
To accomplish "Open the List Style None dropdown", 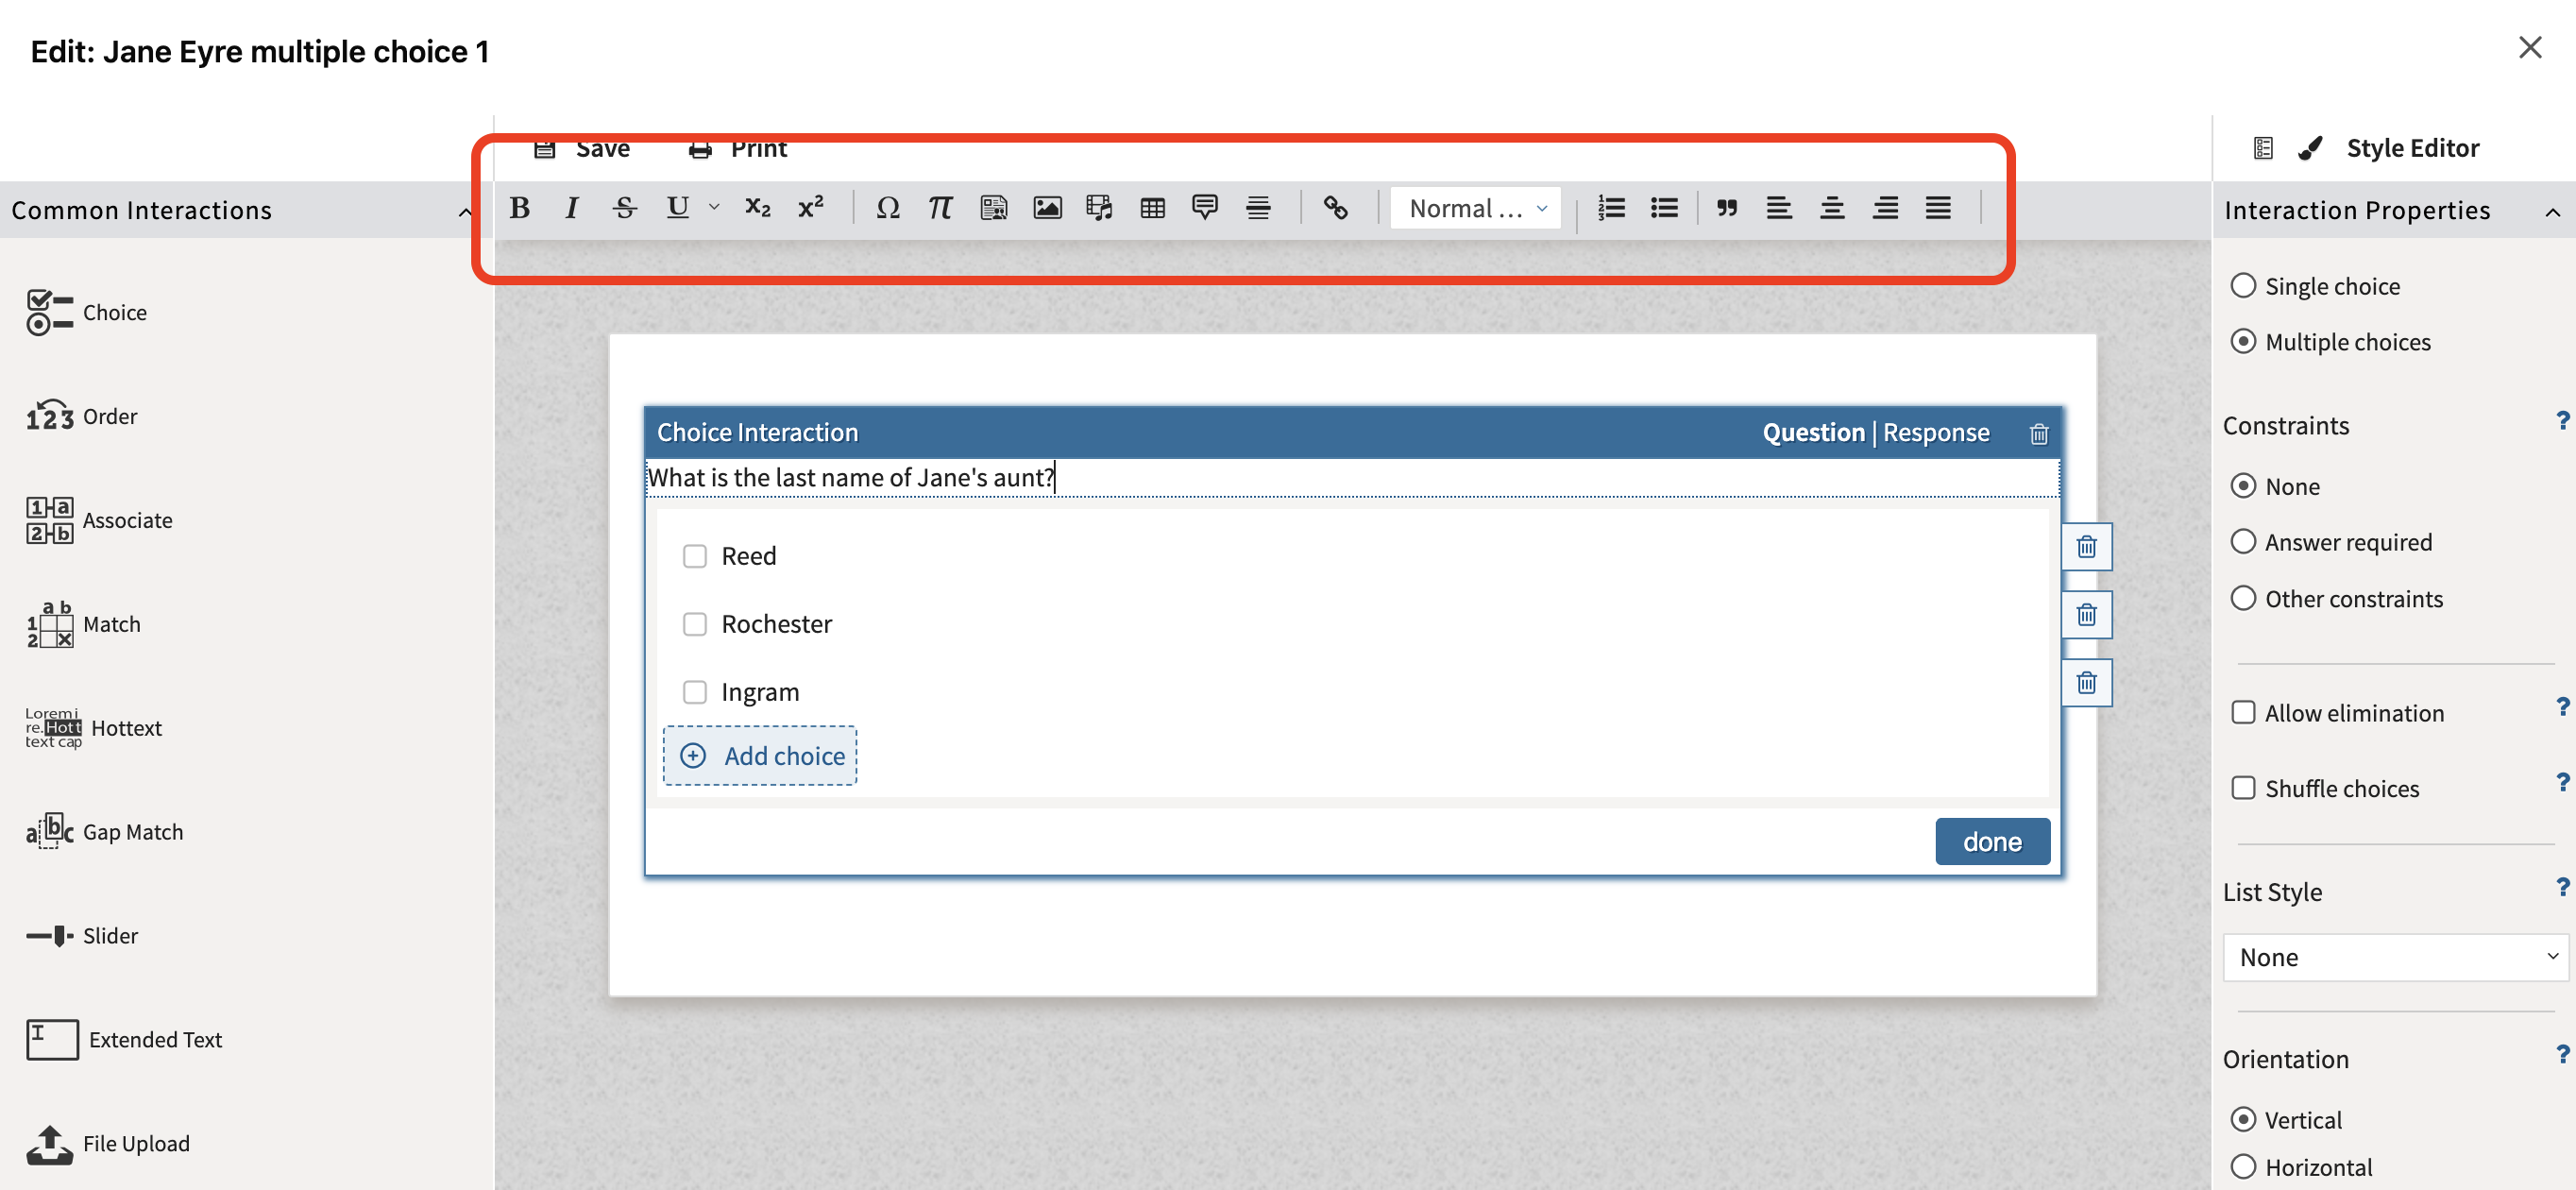I will tap(2395, 958).
